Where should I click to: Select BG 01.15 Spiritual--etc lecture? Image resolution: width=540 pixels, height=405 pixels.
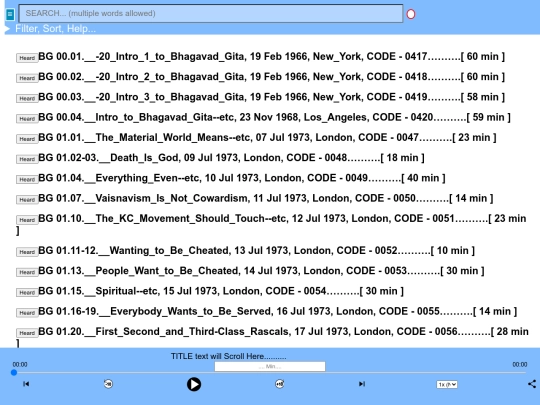click(x=221, y=291)
